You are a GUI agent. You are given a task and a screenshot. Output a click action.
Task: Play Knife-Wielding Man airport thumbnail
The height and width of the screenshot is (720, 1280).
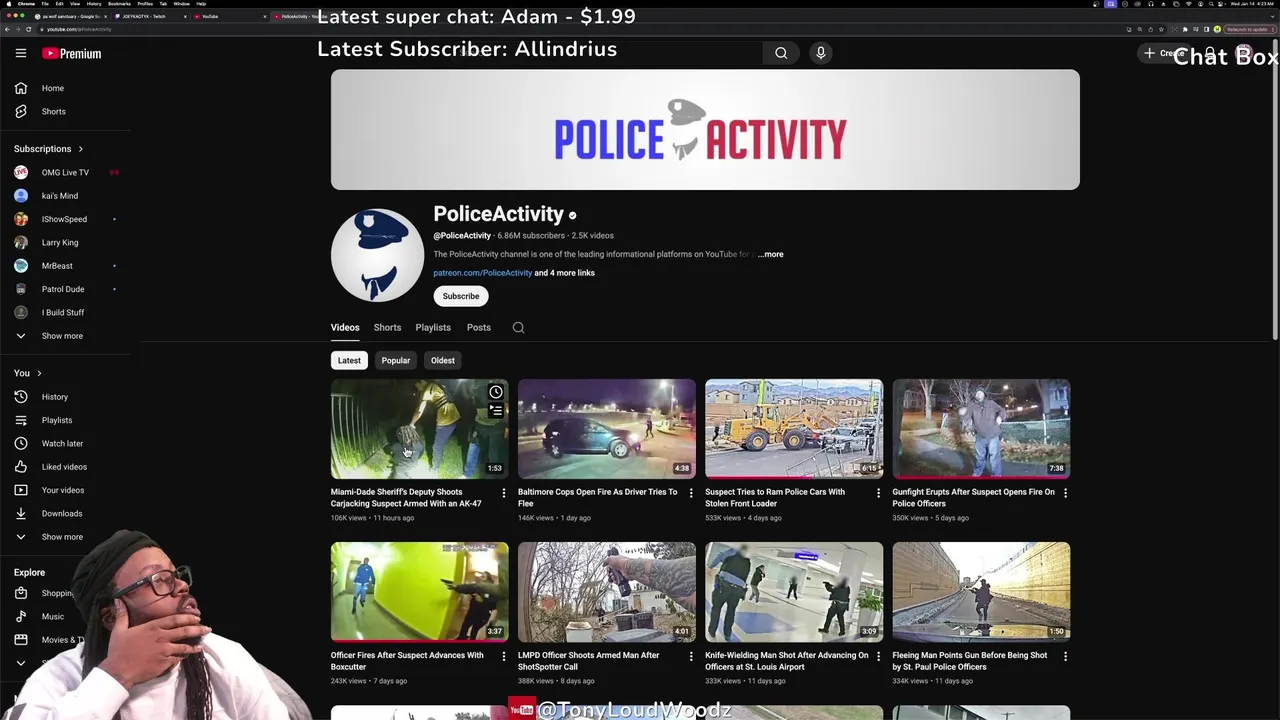[x=794, y=592]
